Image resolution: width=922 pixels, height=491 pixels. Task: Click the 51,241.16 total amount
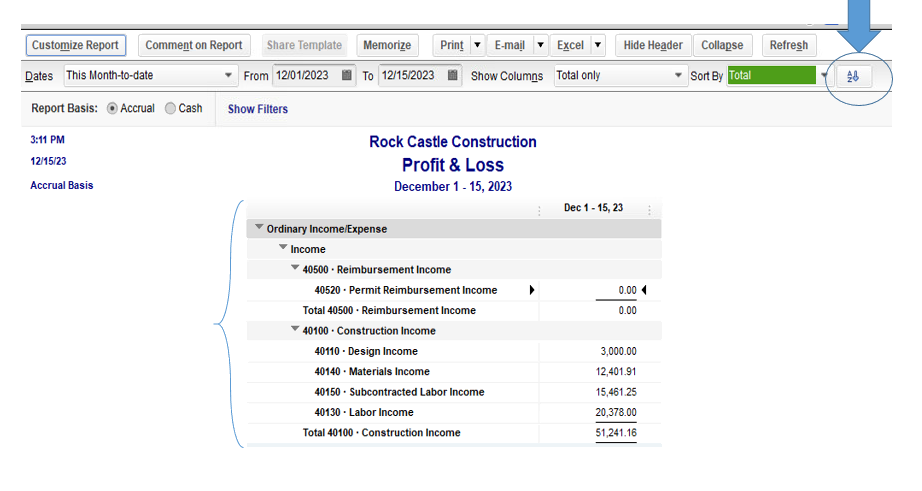pos(616,433)
